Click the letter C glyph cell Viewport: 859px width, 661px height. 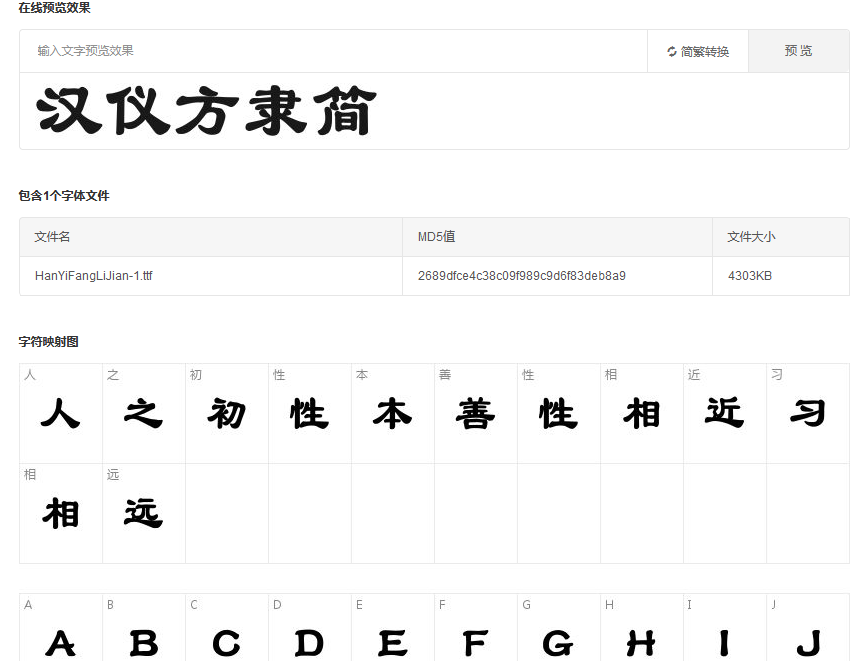(227, 628)
